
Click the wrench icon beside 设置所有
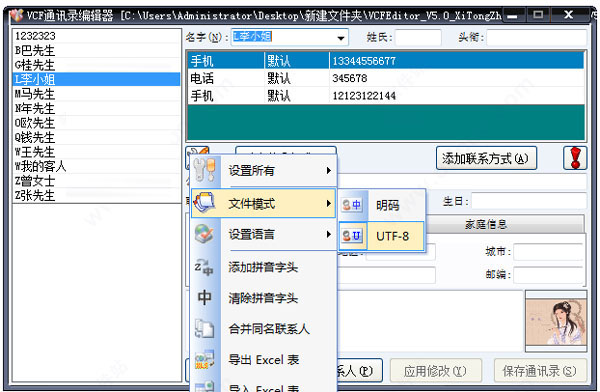(204, 170)
